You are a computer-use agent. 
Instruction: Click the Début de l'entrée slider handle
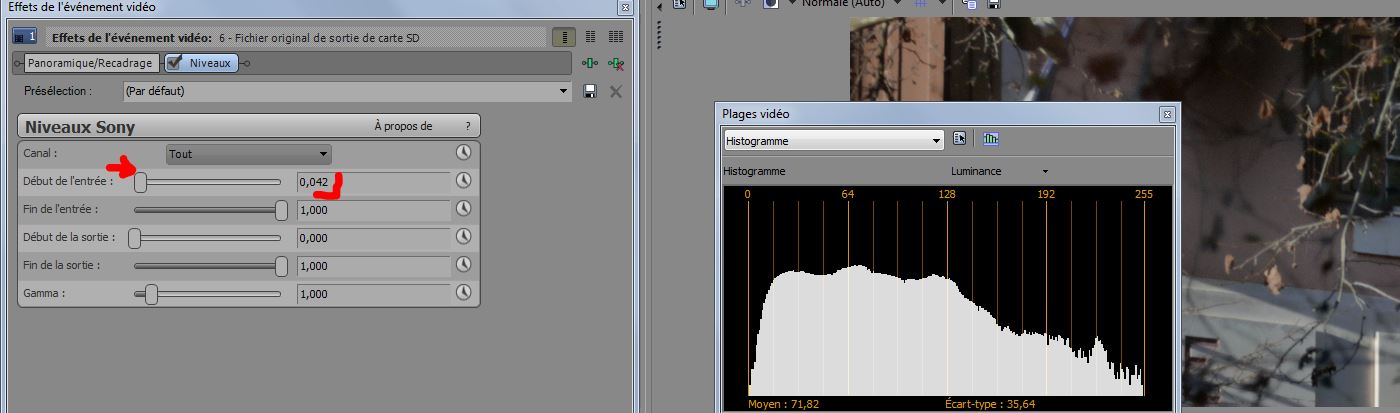click(142, 181)
